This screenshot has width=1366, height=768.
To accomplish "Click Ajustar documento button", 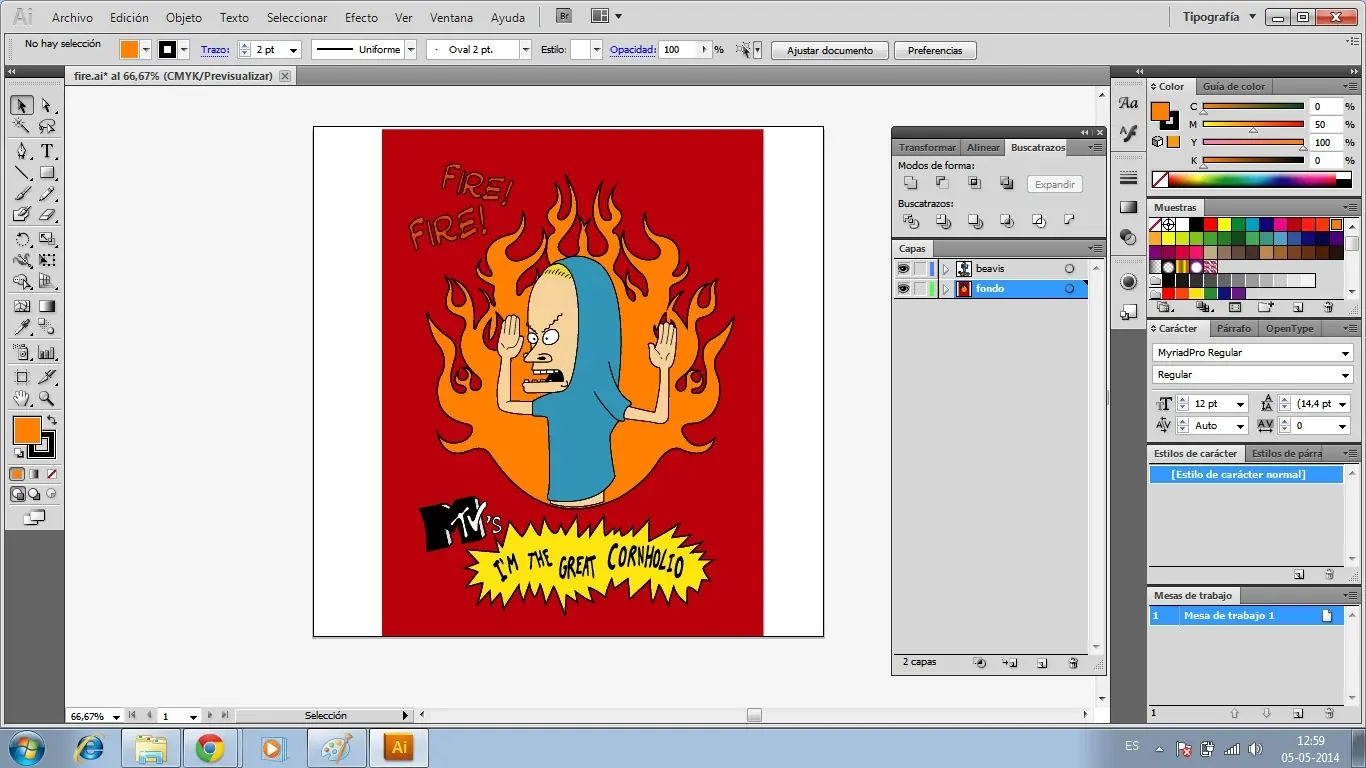I will pyautogui.click(x=829, y=50).
